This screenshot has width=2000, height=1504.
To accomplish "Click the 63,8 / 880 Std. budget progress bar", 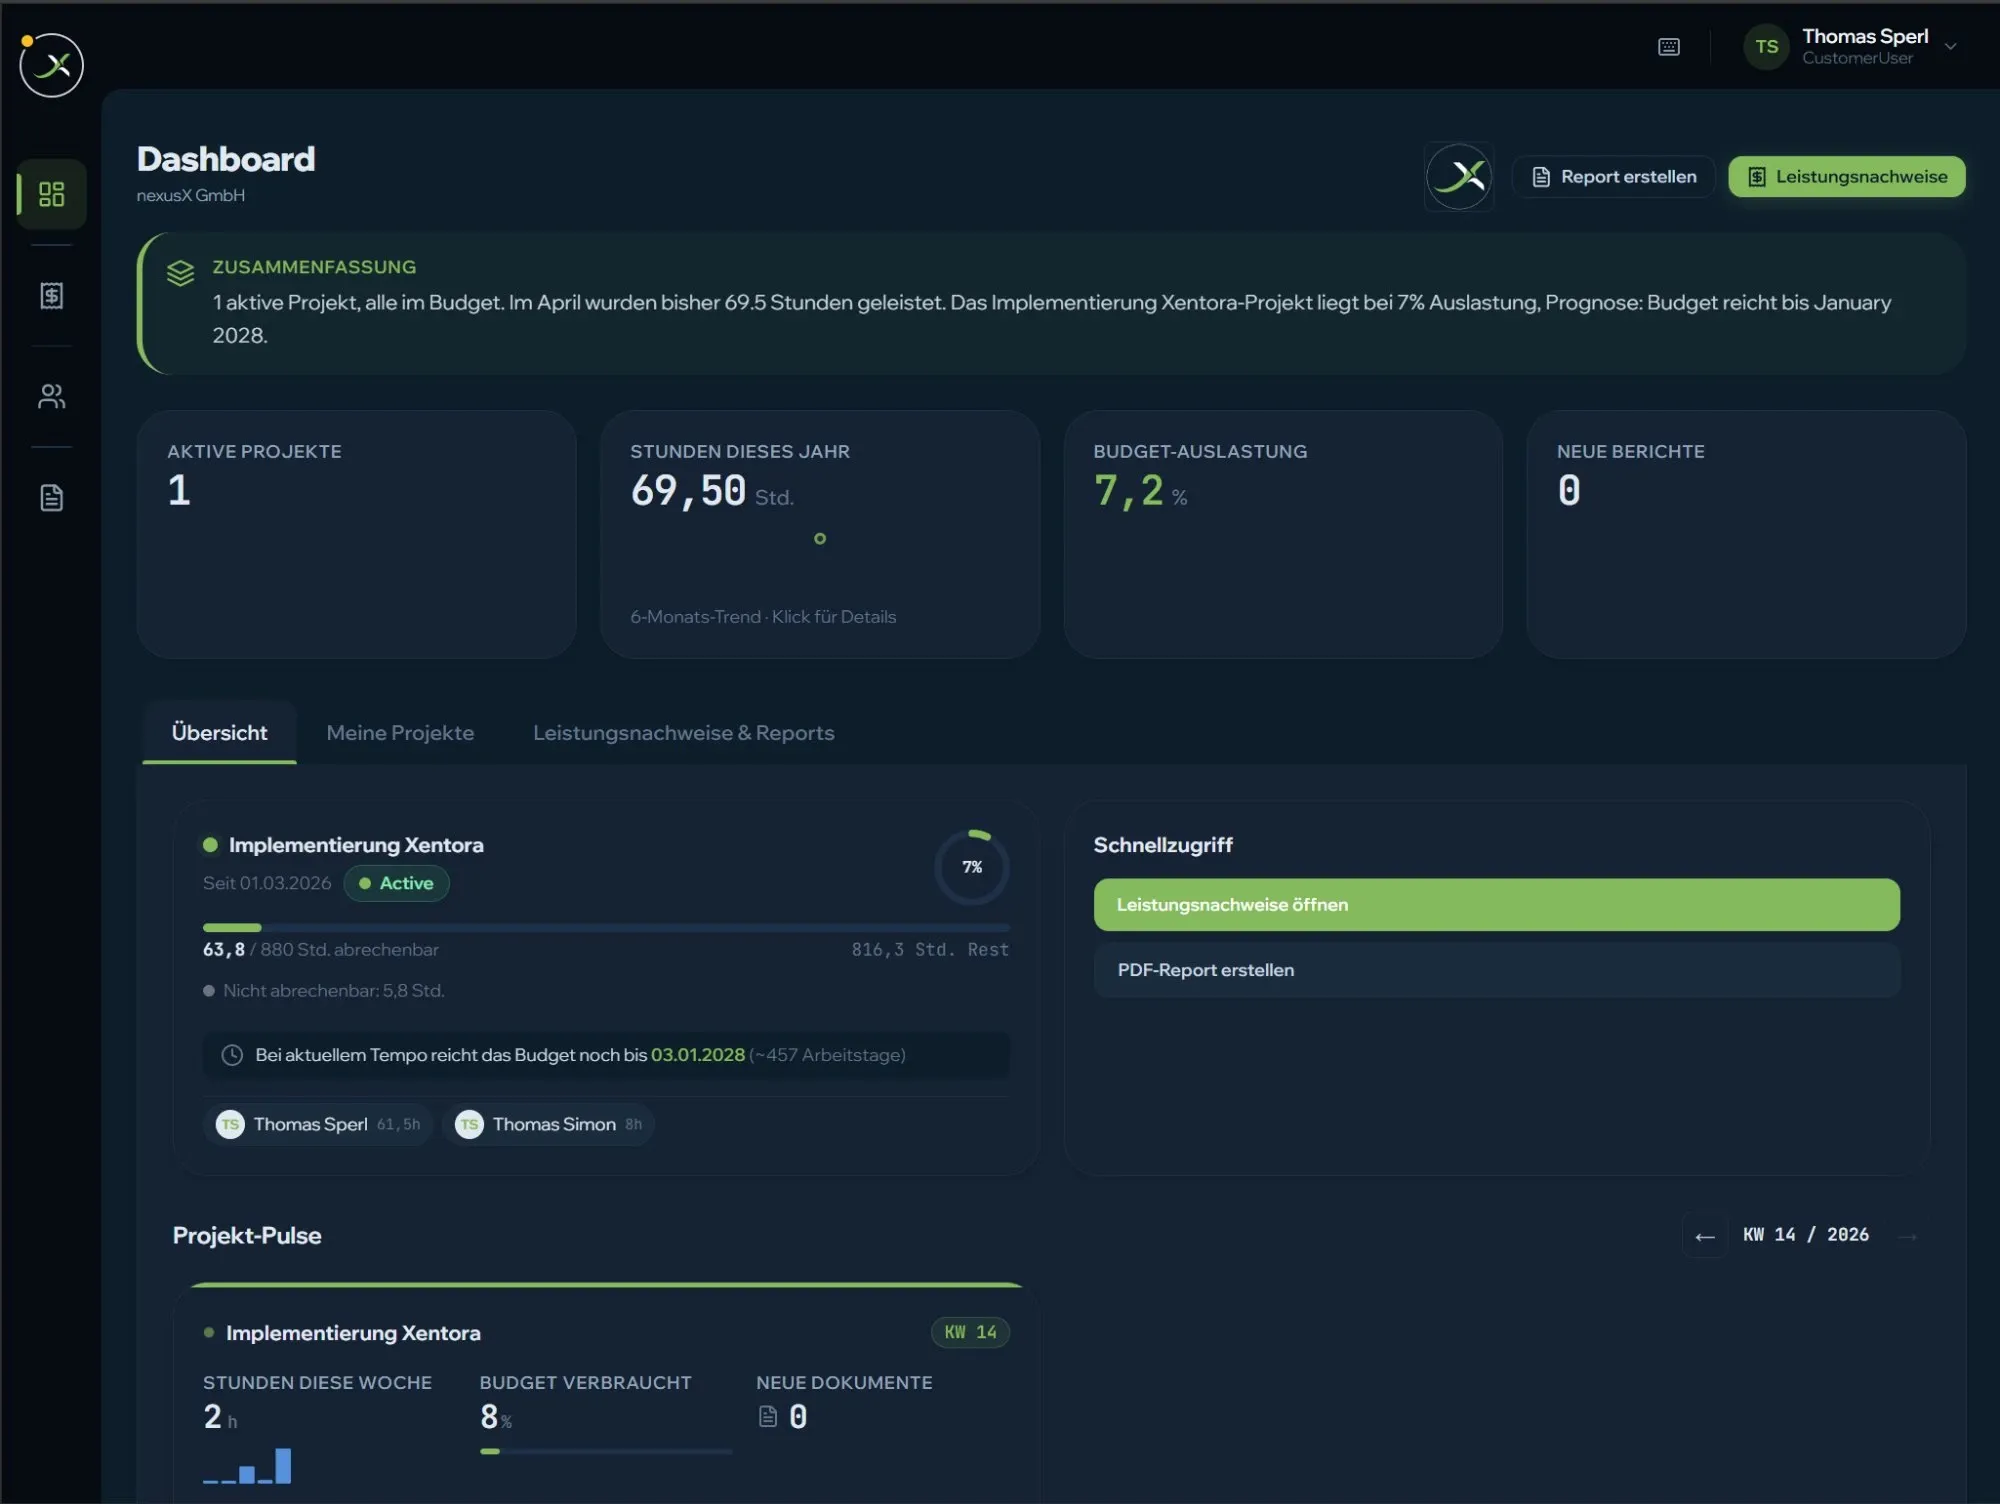I will [x=606, y=928].
